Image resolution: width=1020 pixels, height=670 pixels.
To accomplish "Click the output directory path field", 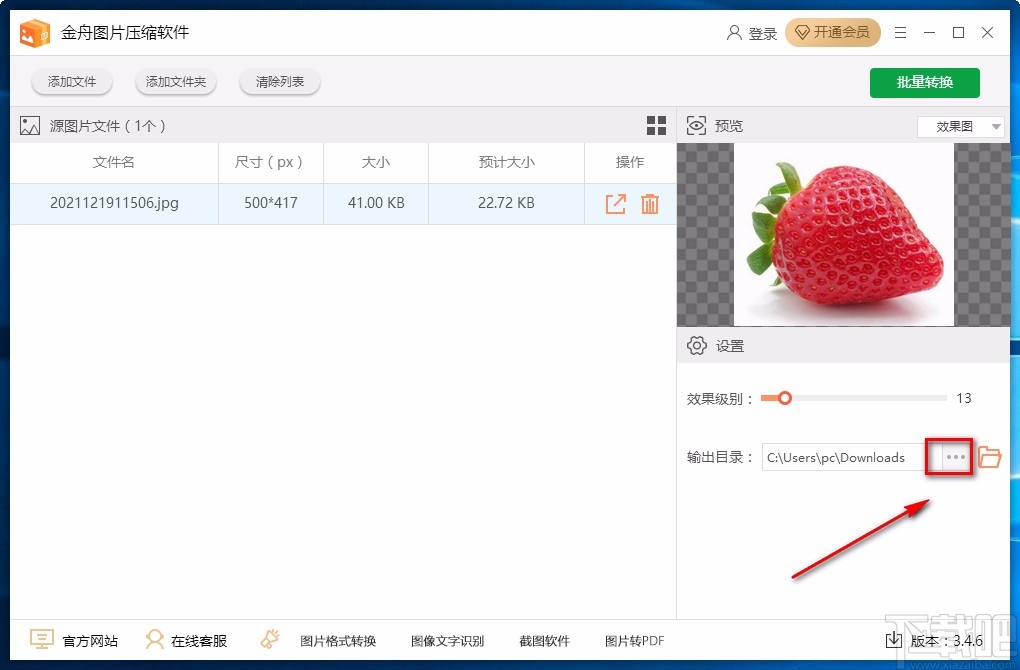I will (x=845, y=457).
